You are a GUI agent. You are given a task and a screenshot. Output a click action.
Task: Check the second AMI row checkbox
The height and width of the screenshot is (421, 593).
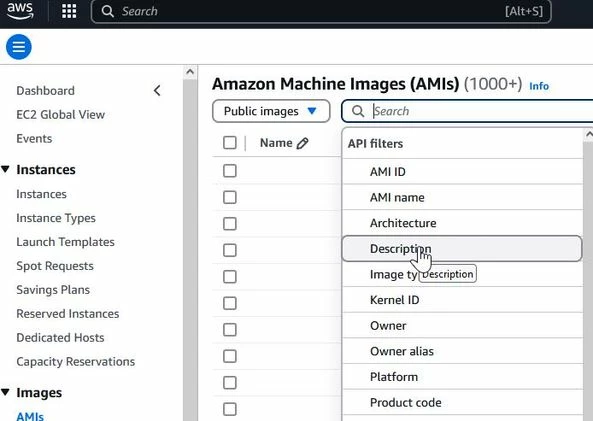tap(230, 197)
